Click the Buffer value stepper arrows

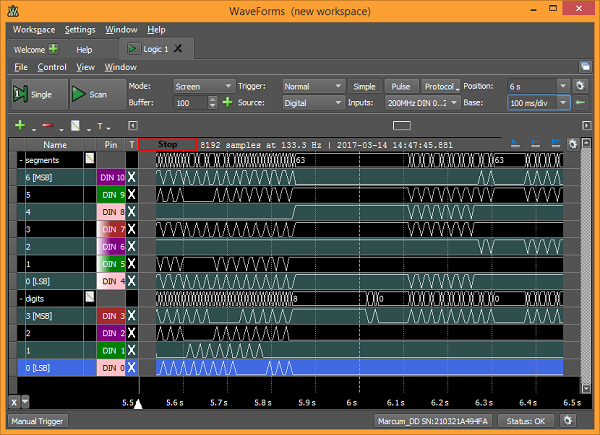213,102
